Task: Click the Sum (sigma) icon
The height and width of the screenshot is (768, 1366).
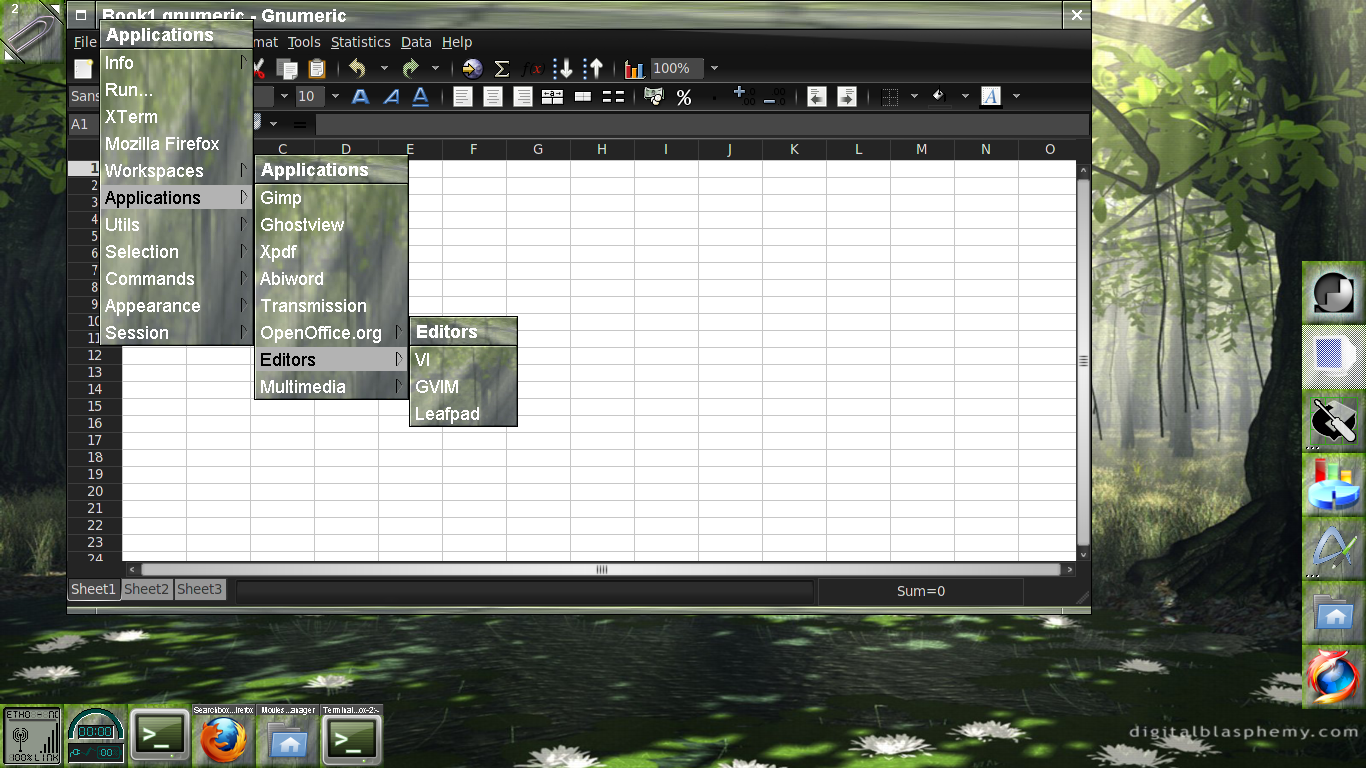Action: pos(502,69)
